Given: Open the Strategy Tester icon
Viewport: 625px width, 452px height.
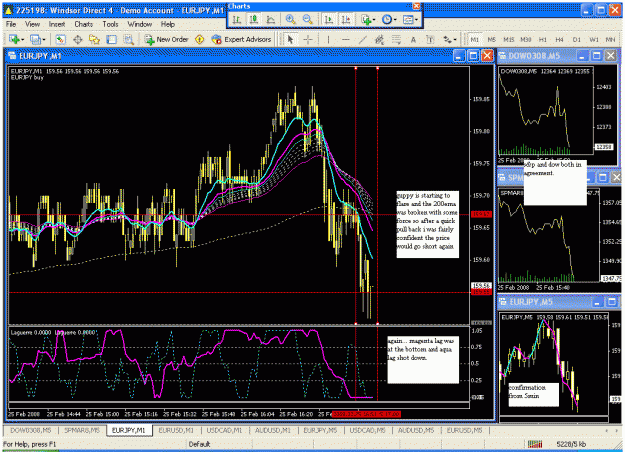Looking at the screenshot, I should tap(128, 39).
